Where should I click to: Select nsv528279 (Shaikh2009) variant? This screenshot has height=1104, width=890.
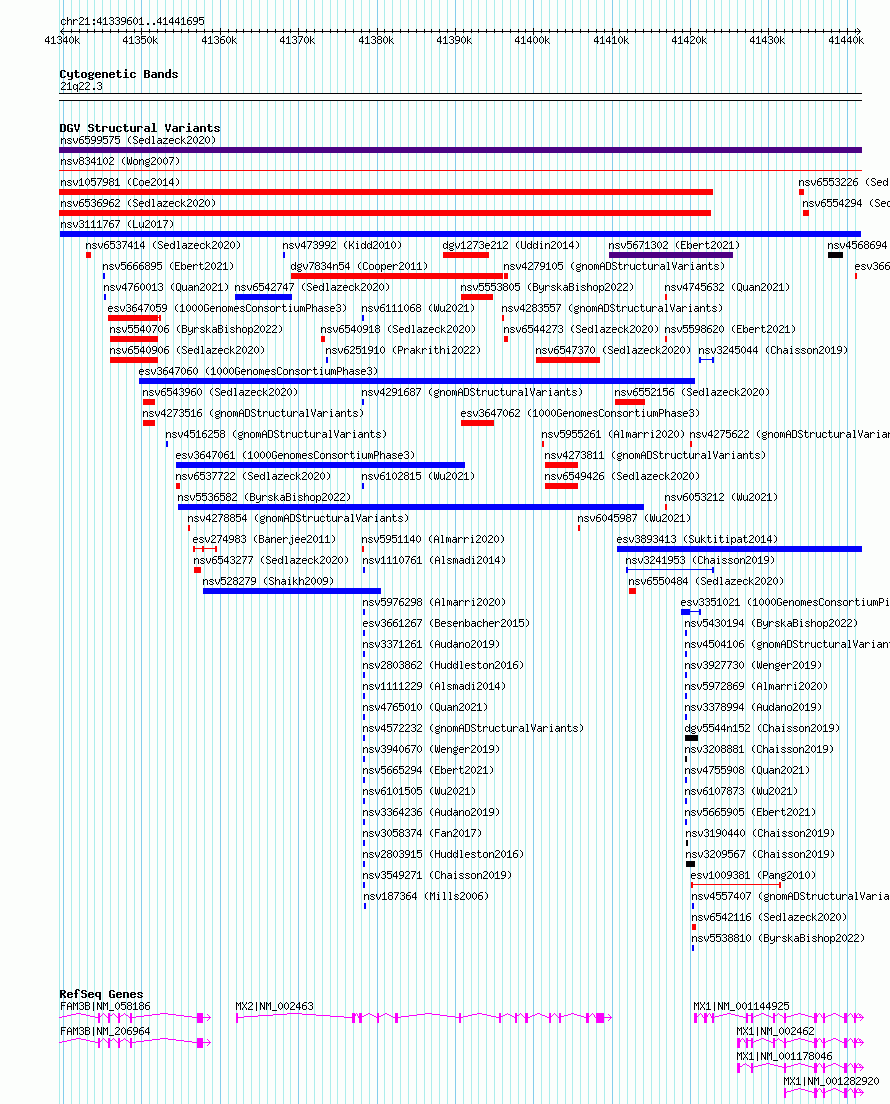coord(268,582)
